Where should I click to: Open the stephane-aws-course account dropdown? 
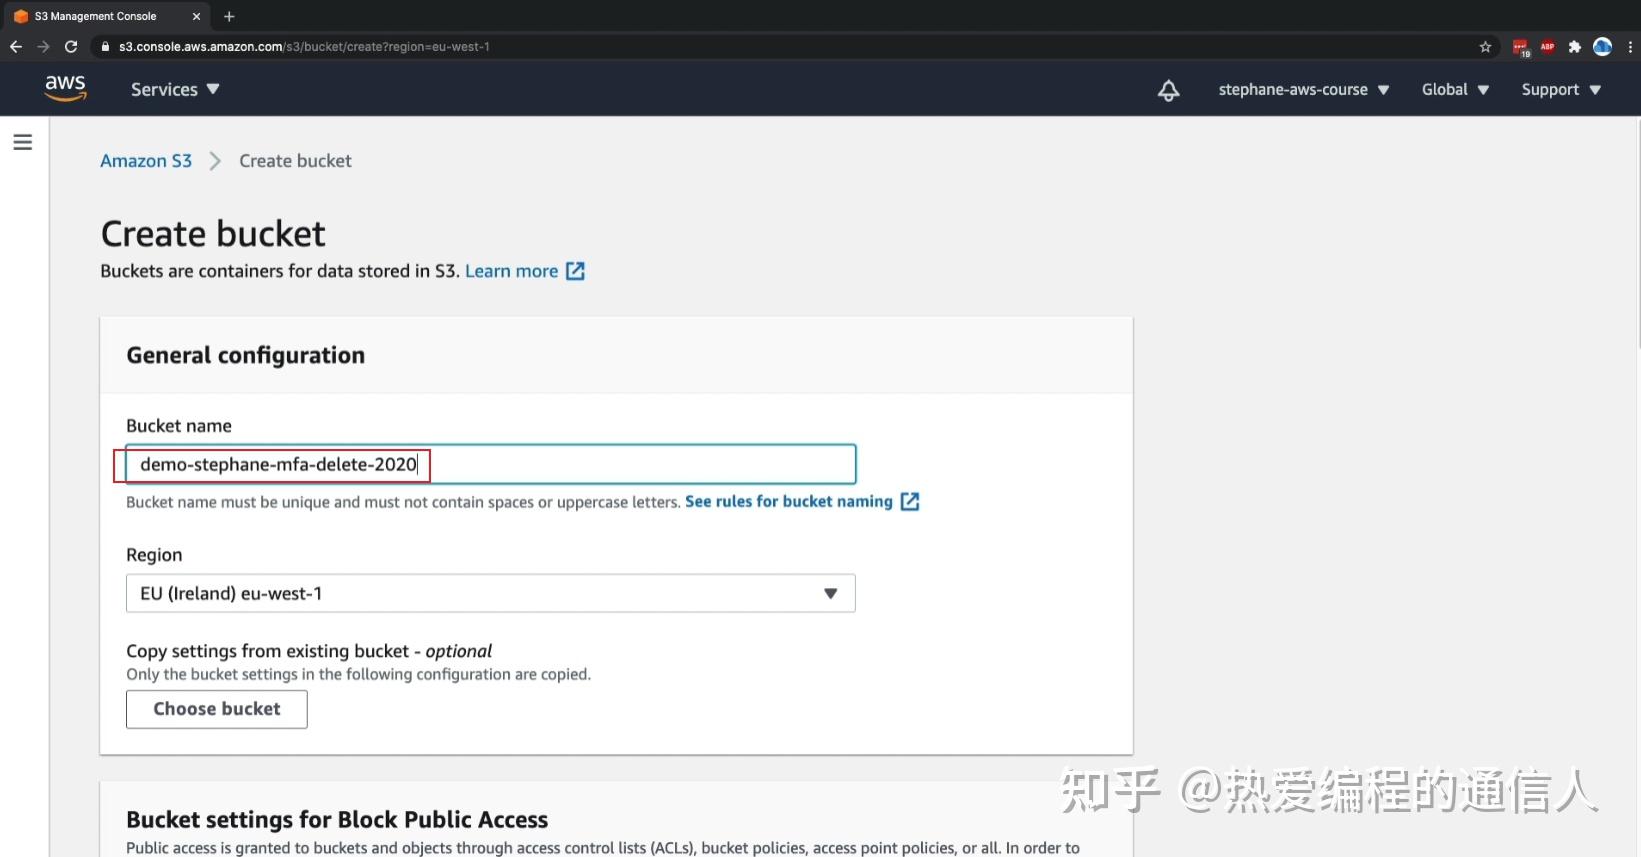pyautogui.click(x=1304, y=89)
